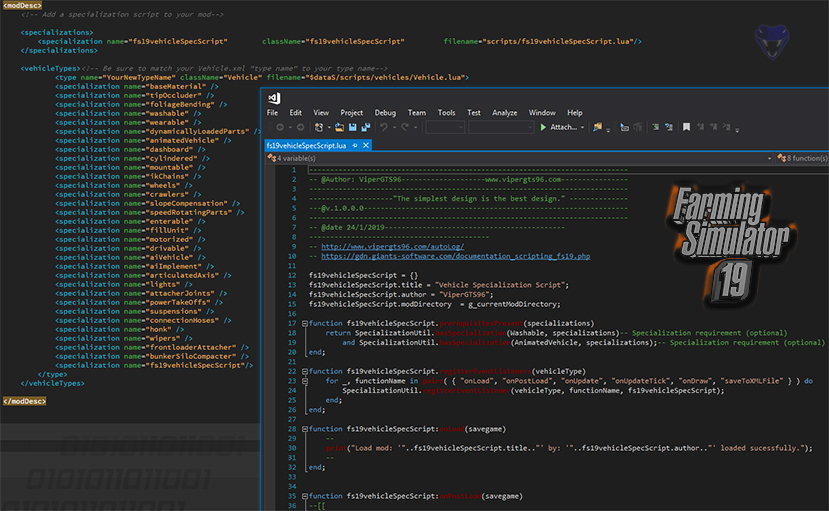Viewport: 829px width, 511px height.
Task: Click the "washable" specialization line in XML
Action: (128, 113)
